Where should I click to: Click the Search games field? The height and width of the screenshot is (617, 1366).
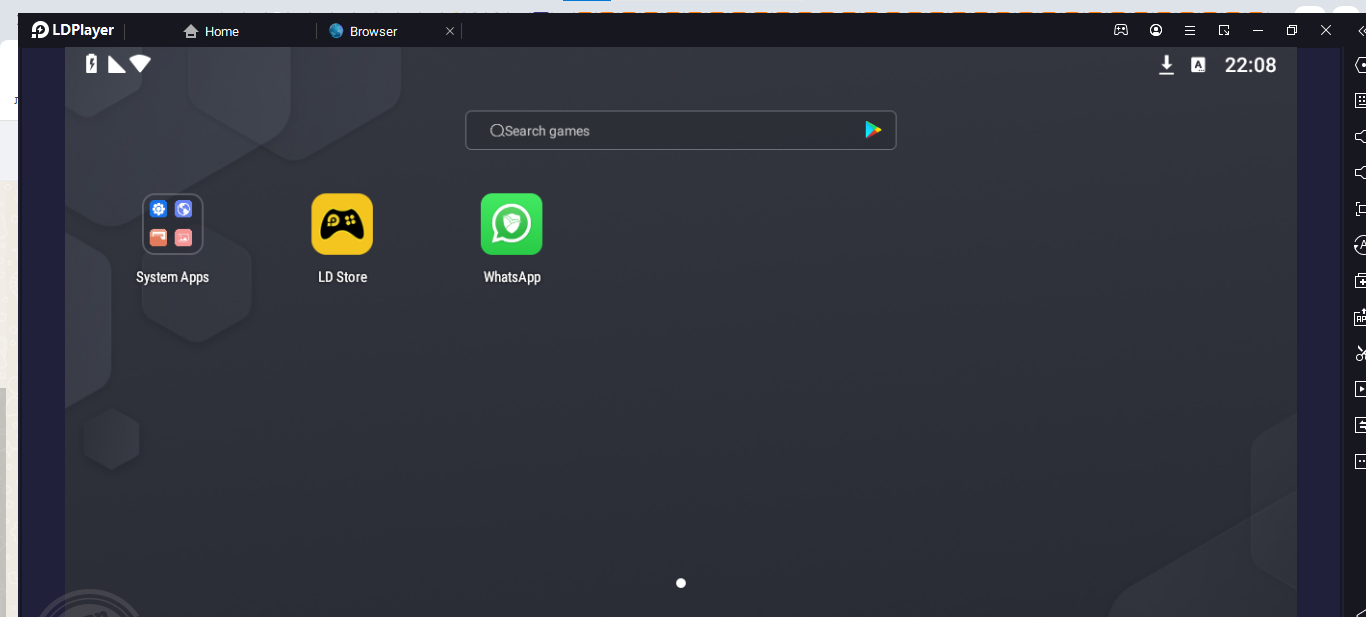[x=681, y=130]
